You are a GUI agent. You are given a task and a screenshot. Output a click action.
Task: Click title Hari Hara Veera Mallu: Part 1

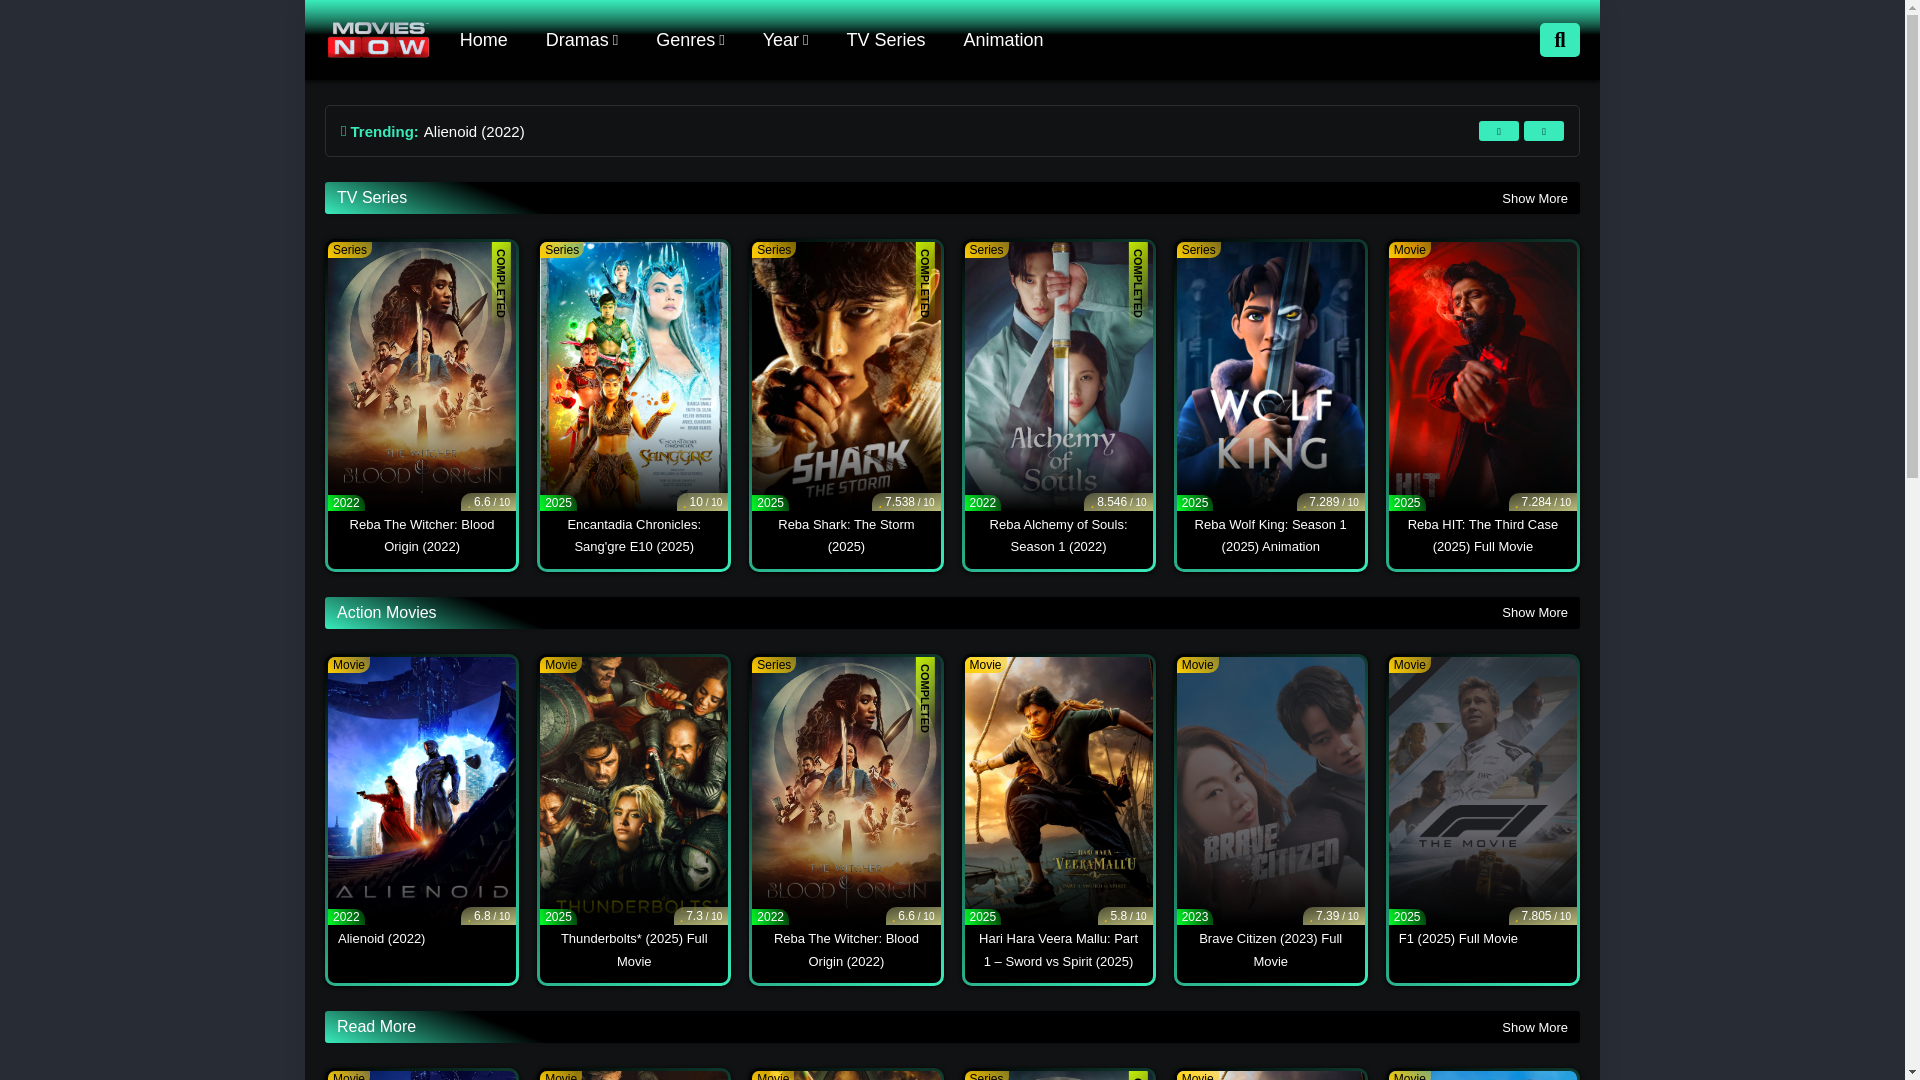[1058, 950]
